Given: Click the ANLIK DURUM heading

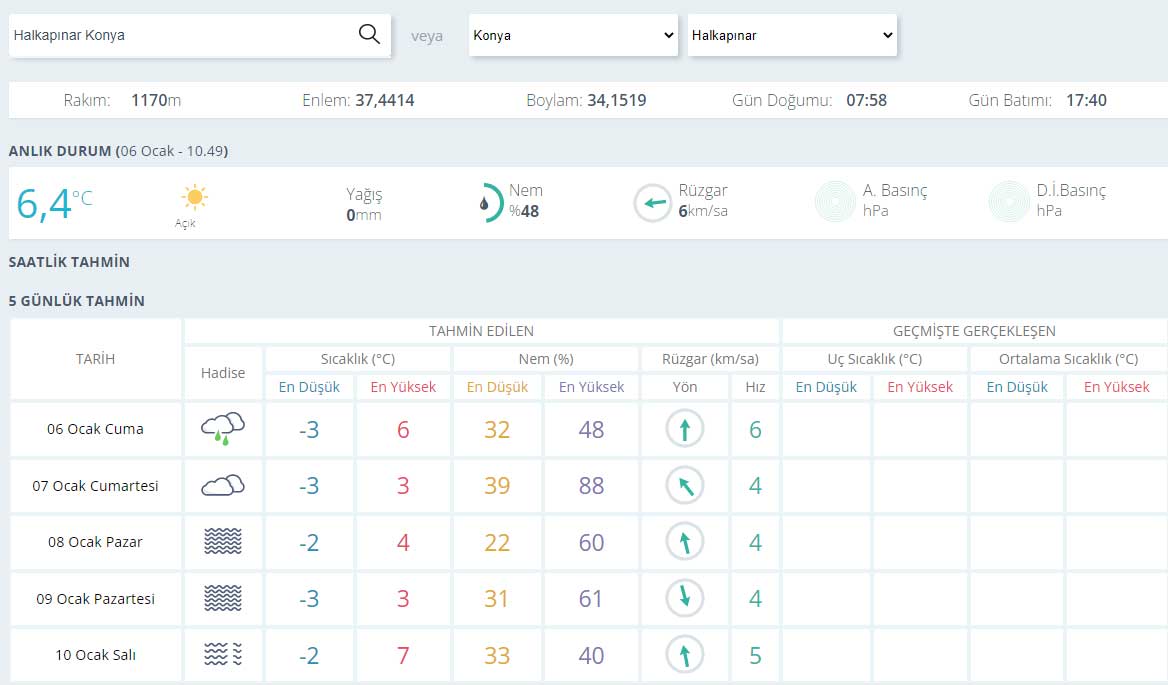Looking at the screenshot, I should (x=118, y=151).
